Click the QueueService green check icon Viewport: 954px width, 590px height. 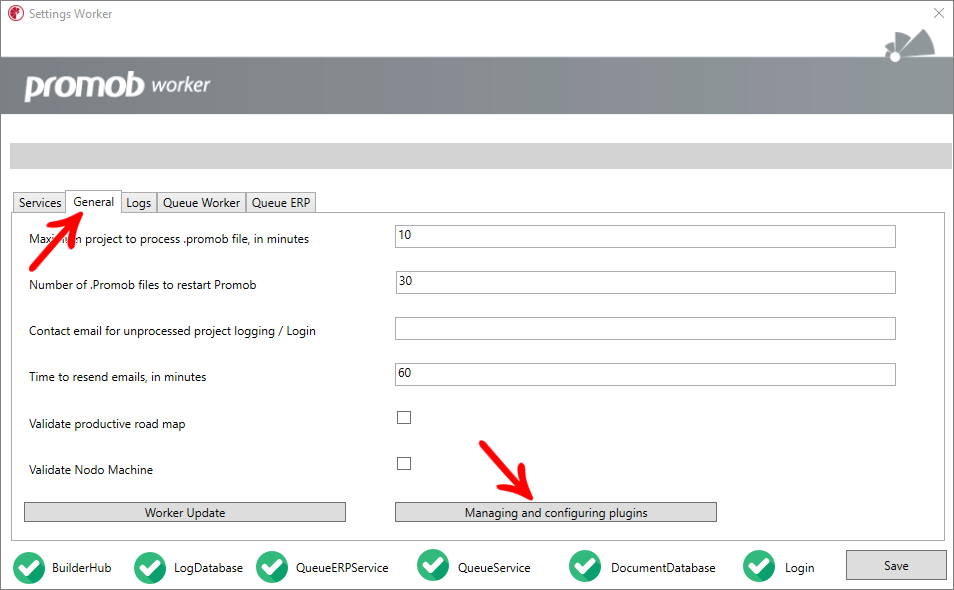click(x=433, y=564)
